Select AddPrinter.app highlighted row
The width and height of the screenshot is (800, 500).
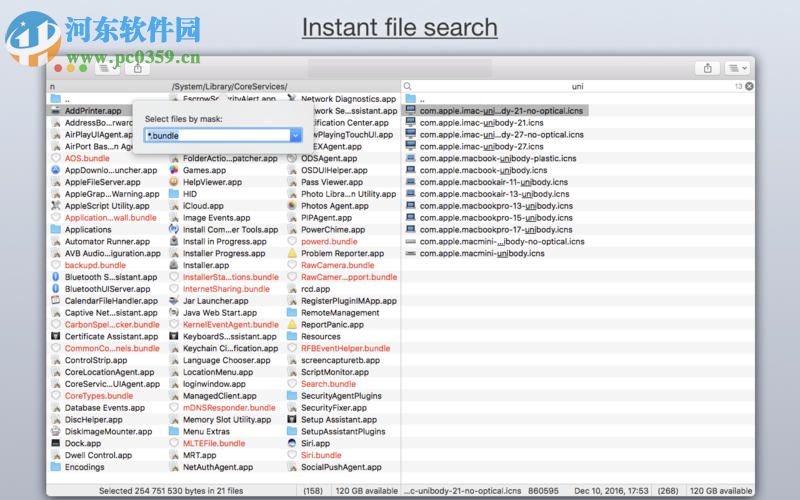(x=93, y=111)
